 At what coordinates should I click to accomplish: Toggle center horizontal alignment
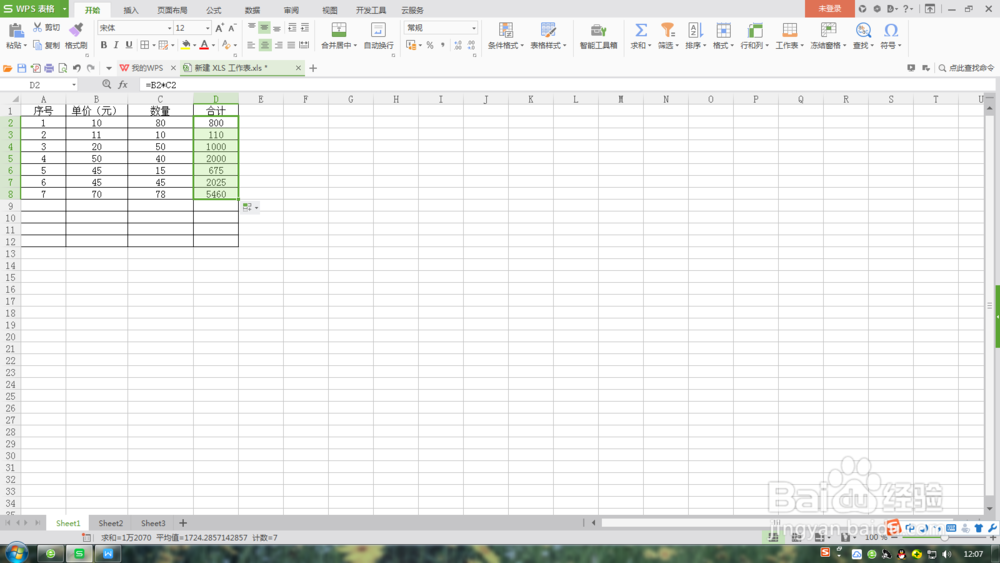click(x=265, y=45)
